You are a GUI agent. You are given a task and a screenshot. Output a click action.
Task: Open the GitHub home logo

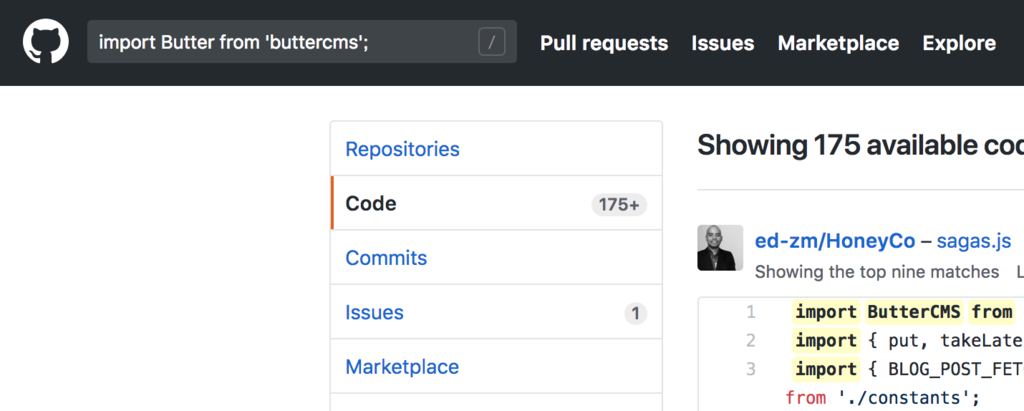point(46,42)
